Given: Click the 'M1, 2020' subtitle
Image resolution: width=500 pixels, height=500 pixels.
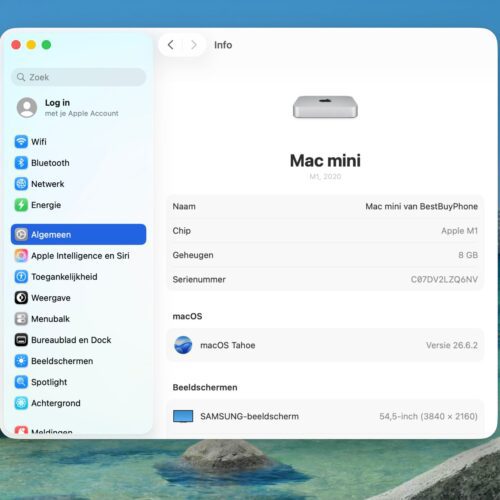Looking at the screenshot, I should 325,176.
